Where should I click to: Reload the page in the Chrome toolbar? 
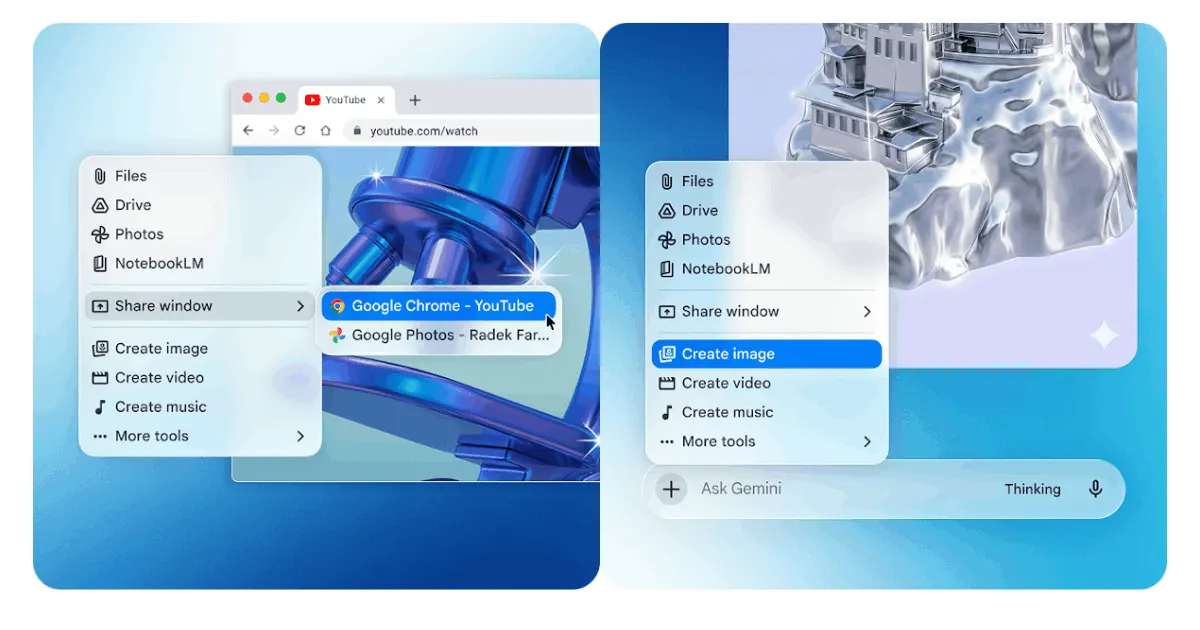pyautogui.click(x=299, y=131)
